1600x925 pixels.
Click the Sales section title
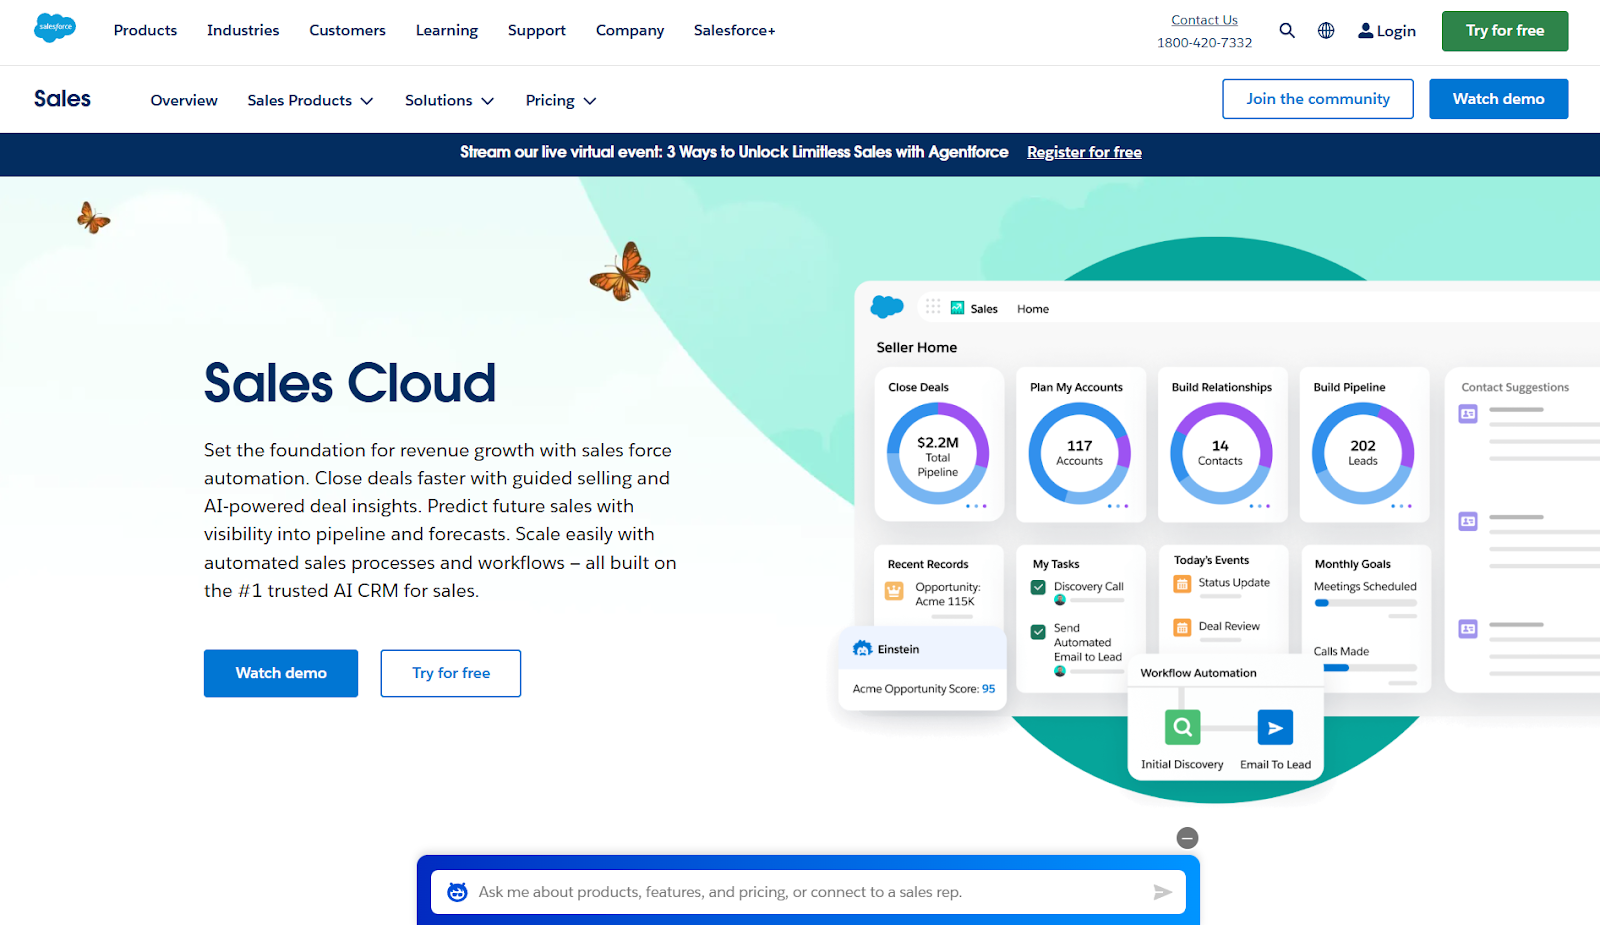tap(62, 99)
